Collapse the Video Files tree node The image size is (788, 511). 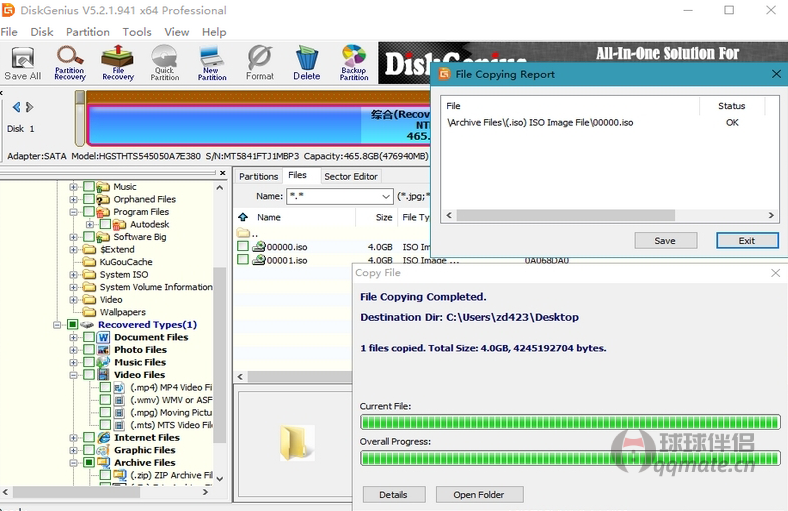[x=73, y=375]
